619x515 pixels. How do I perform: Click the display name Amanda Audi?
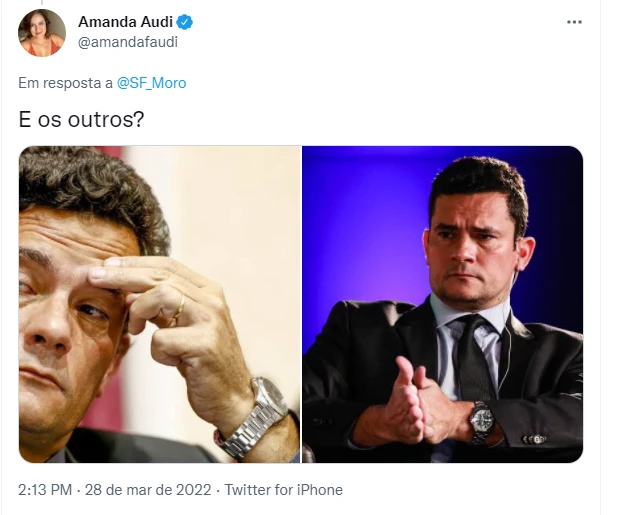tap(126, 22)
